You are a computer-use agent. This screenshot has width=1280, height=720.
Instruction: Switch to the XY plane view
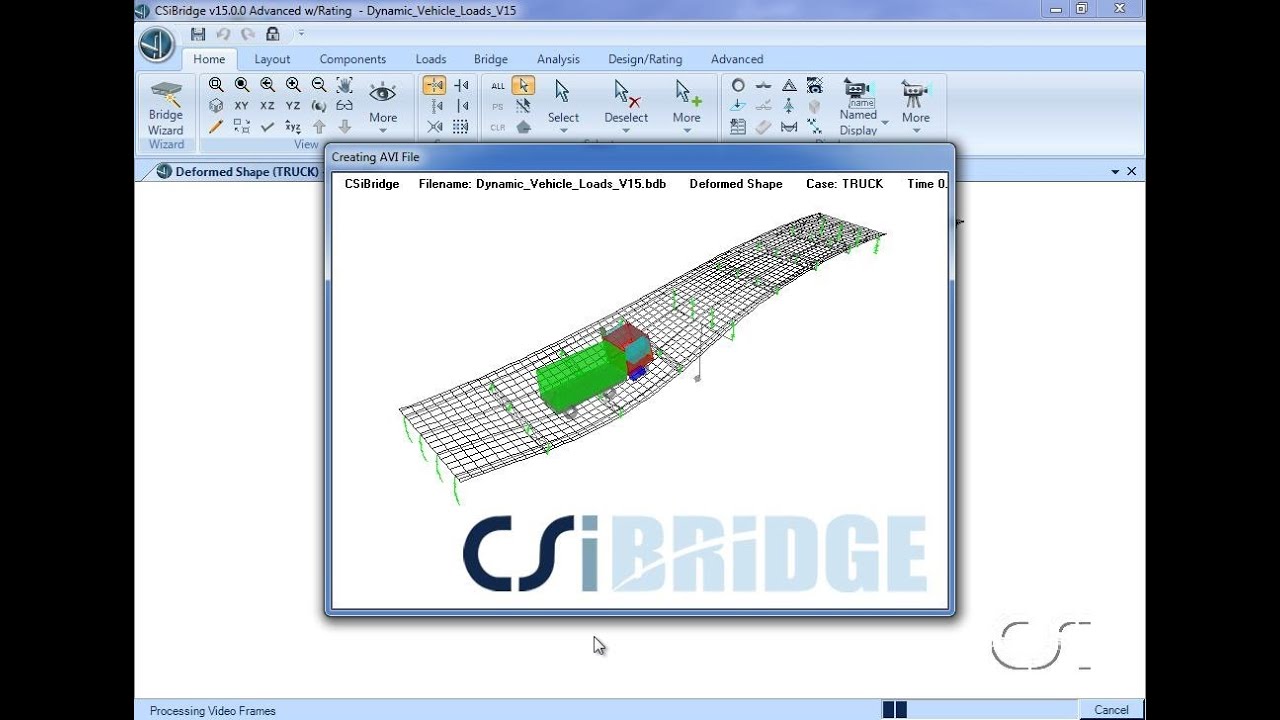coord(242,106)
